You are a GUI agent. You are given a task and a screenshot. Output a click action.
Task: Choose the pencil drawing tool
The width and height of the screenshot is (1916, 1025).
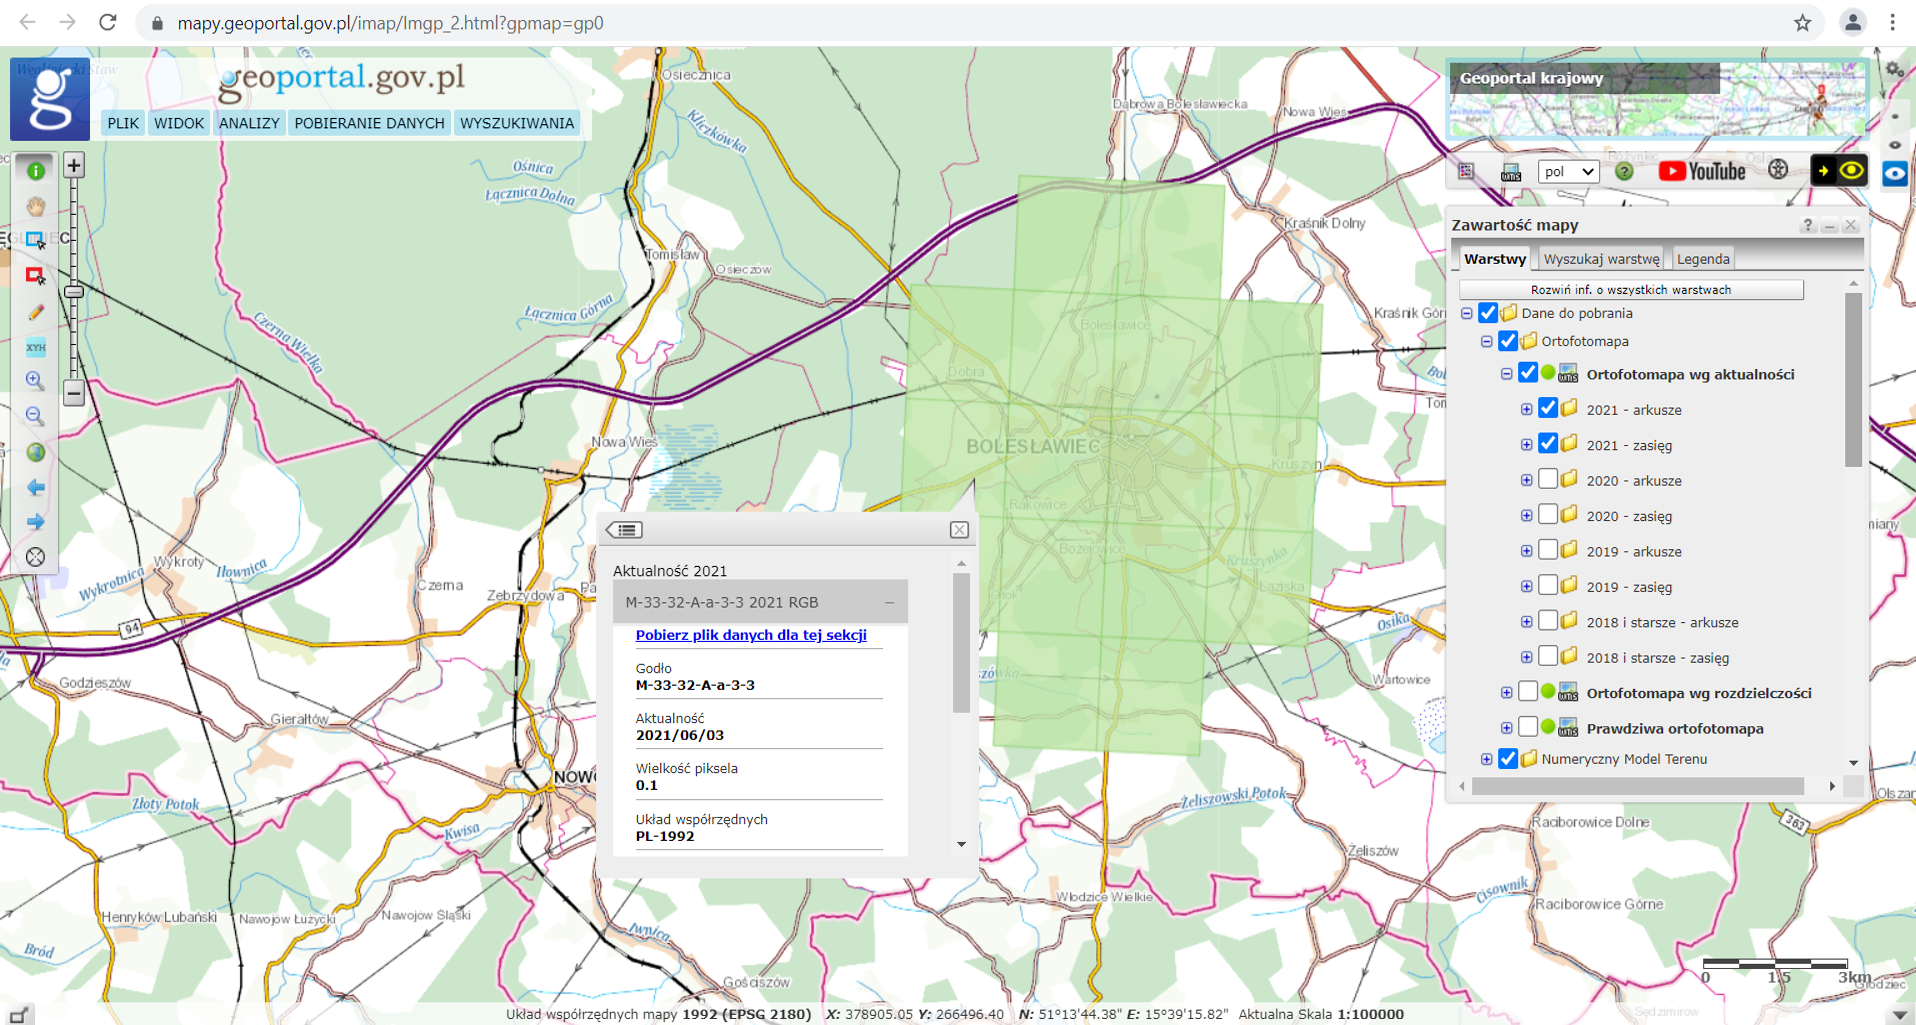[x=36, y=312]
